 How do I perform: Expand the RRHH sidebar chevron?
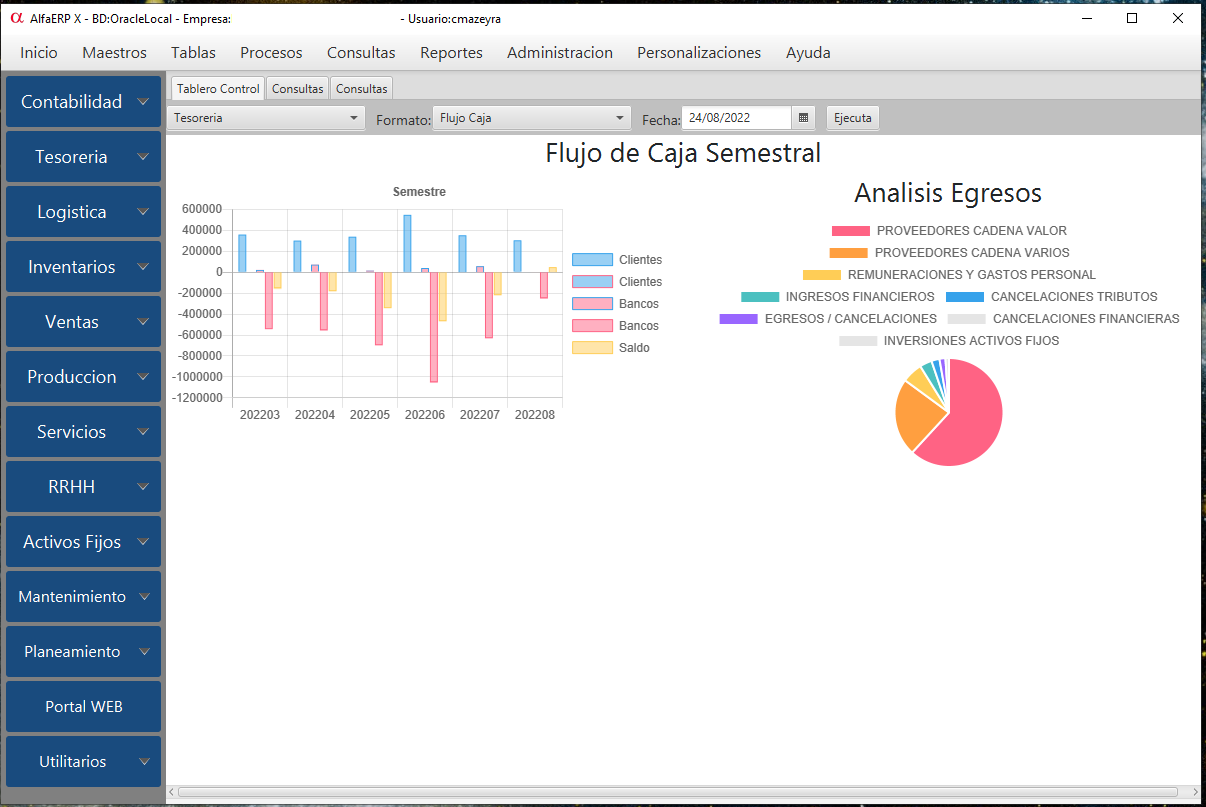(144, 487)
